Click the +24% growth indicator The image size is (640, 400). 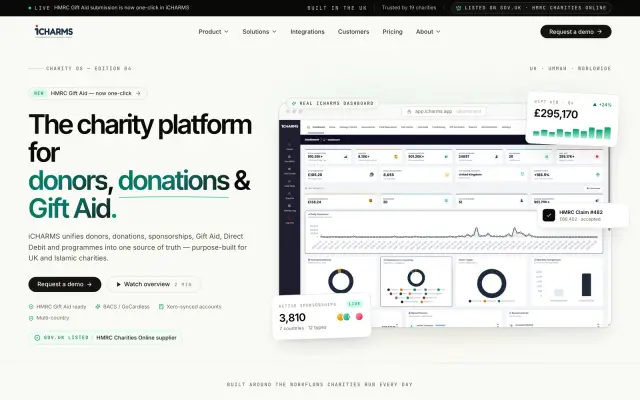click(602, 105)
